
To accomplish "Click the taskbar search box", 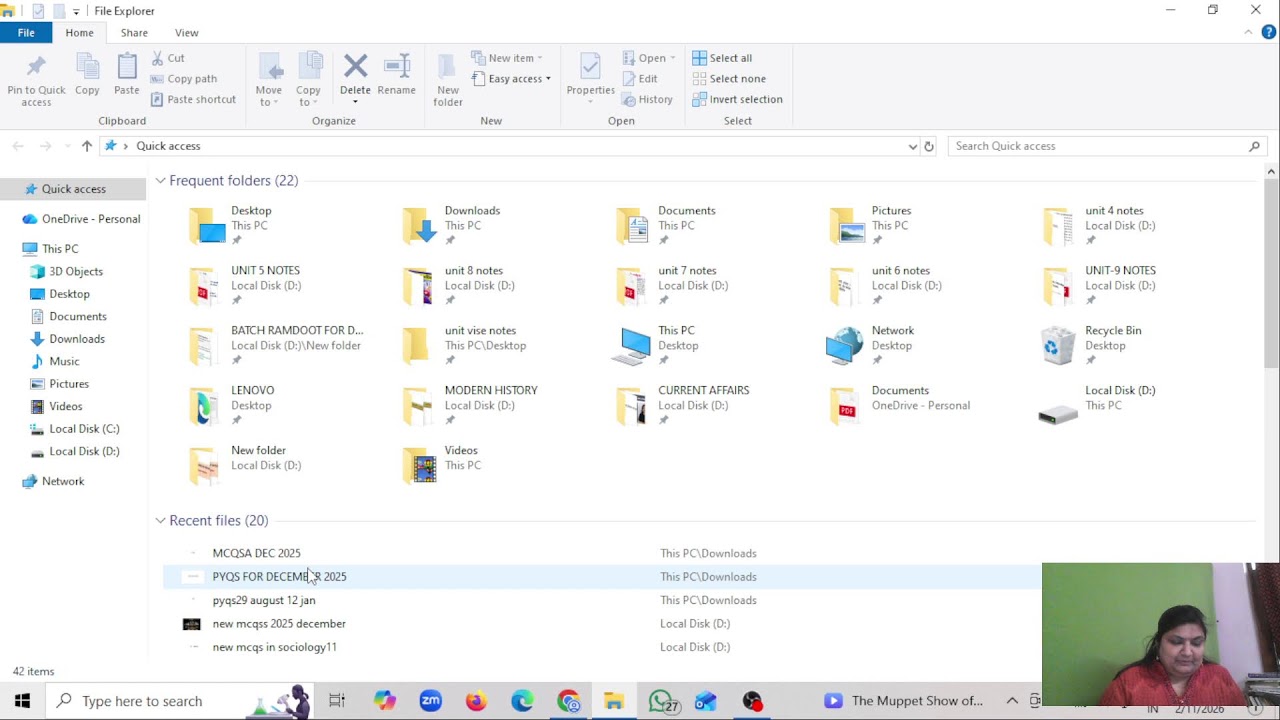I will click(x=180, y=701).
